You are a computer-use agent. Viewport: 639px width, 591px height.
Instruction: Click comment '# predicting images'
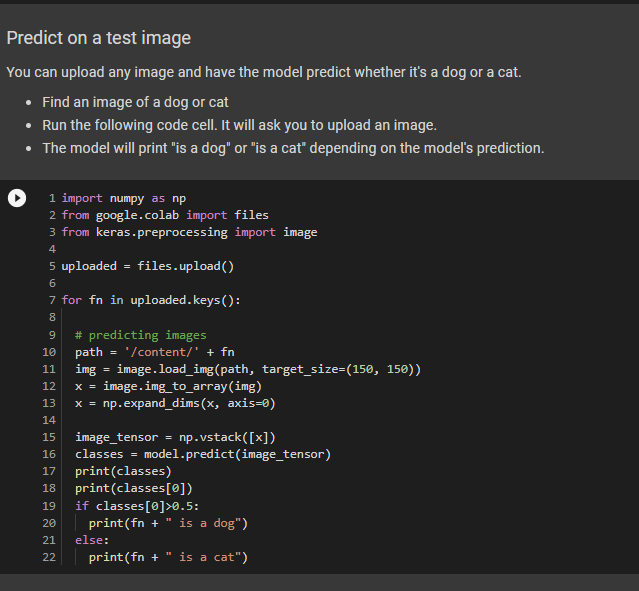point(141,335)
